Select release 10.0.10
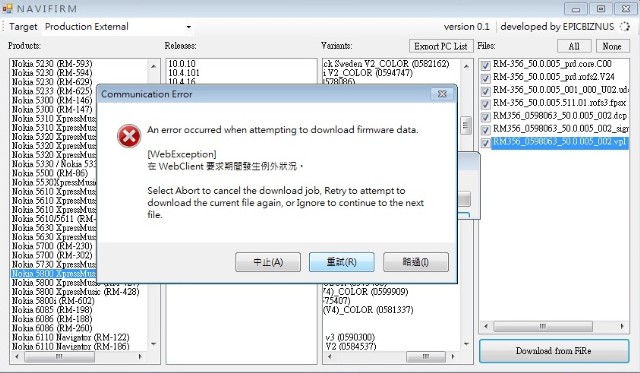This screenshot has width=640, height=373. pos(182,64)
